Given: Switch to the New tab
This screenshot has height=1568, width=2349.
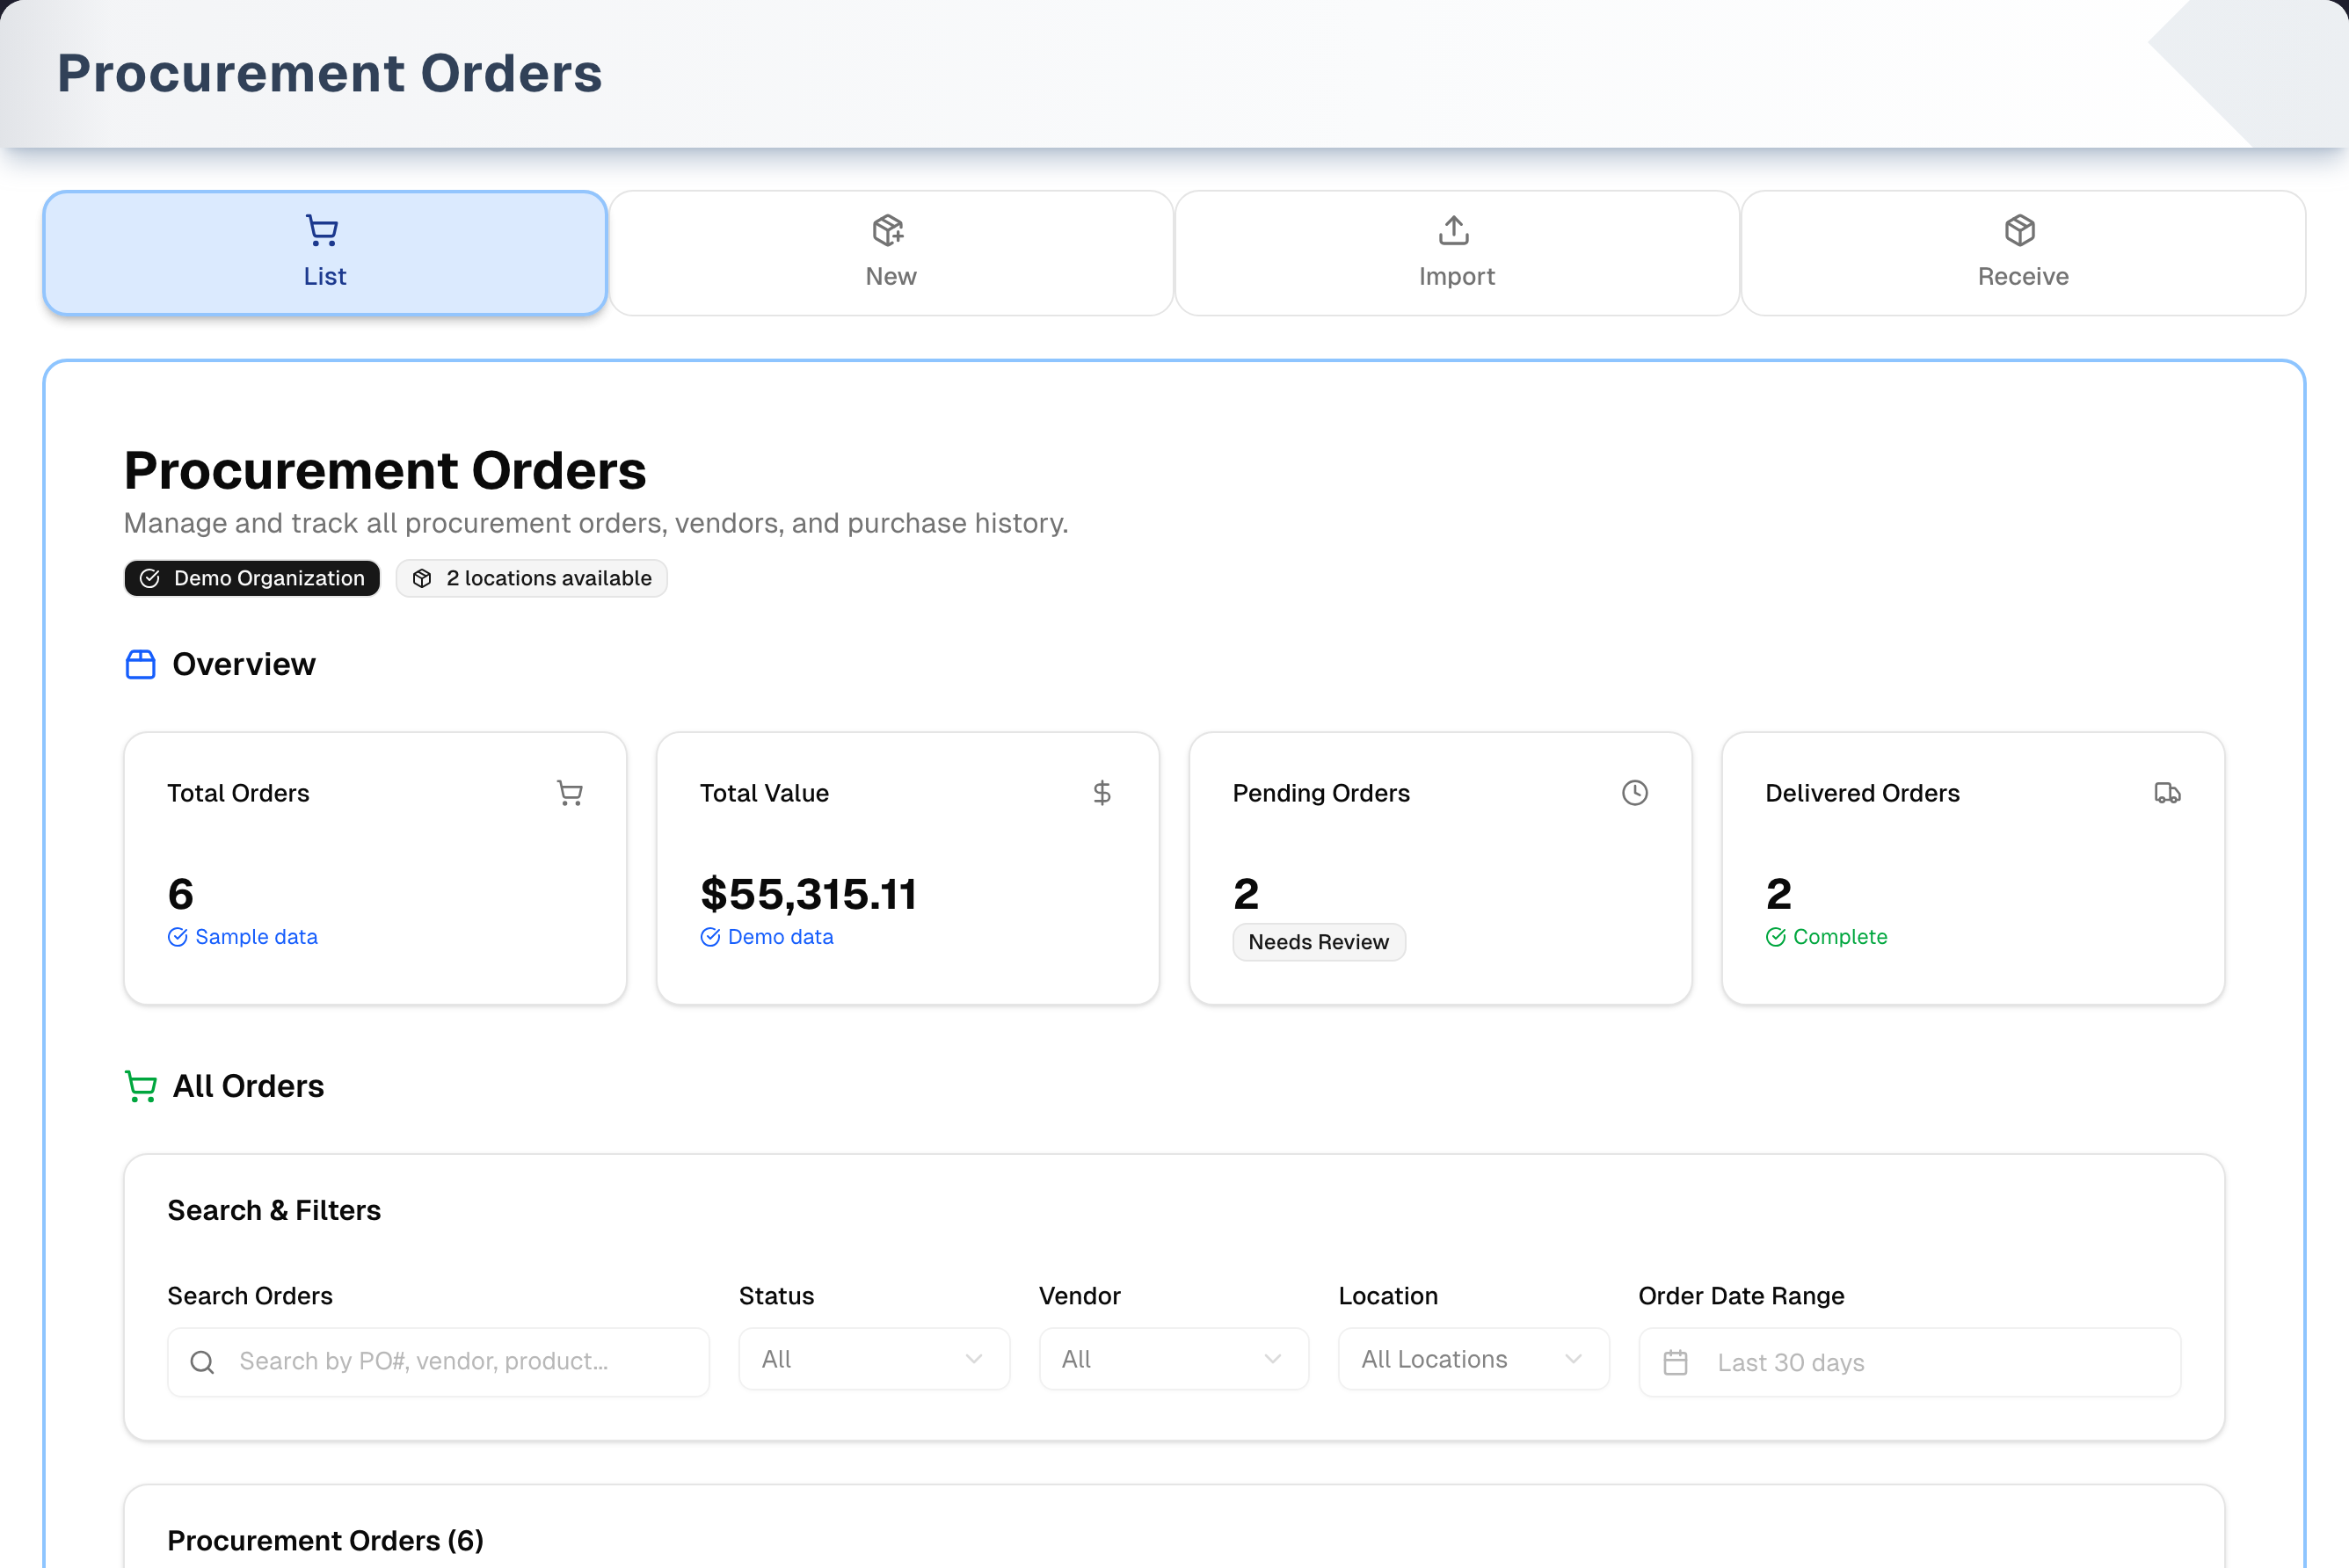Looking at the screenshot, I should tap(891, 253).
